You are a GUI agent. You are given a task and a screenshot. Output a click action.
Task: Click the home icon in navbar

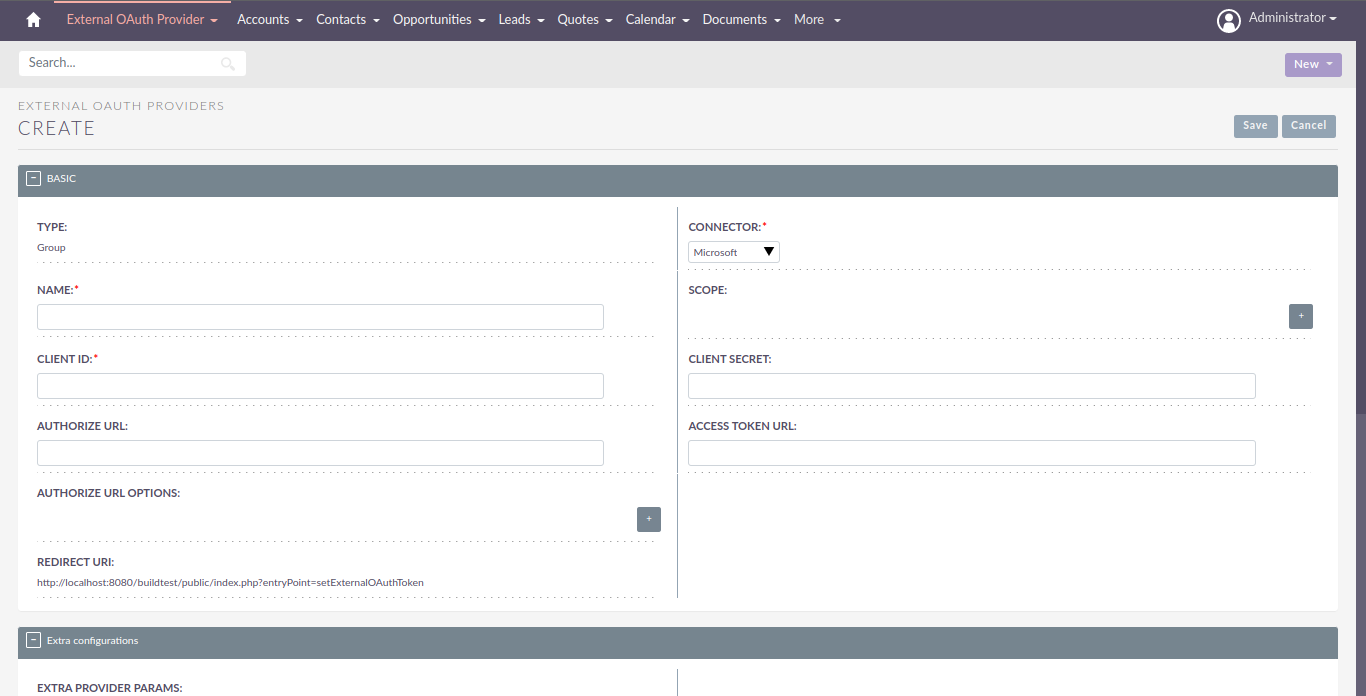[33, 20]
